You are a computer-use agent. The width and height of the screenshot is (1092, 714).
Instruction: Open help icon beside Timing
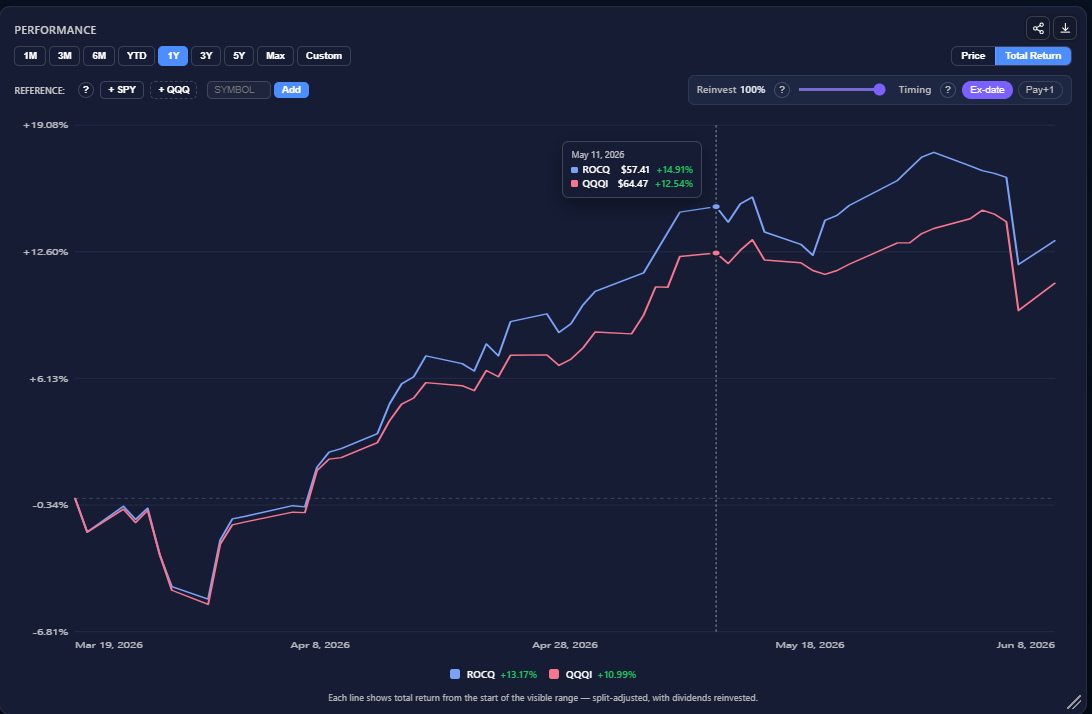947,90
